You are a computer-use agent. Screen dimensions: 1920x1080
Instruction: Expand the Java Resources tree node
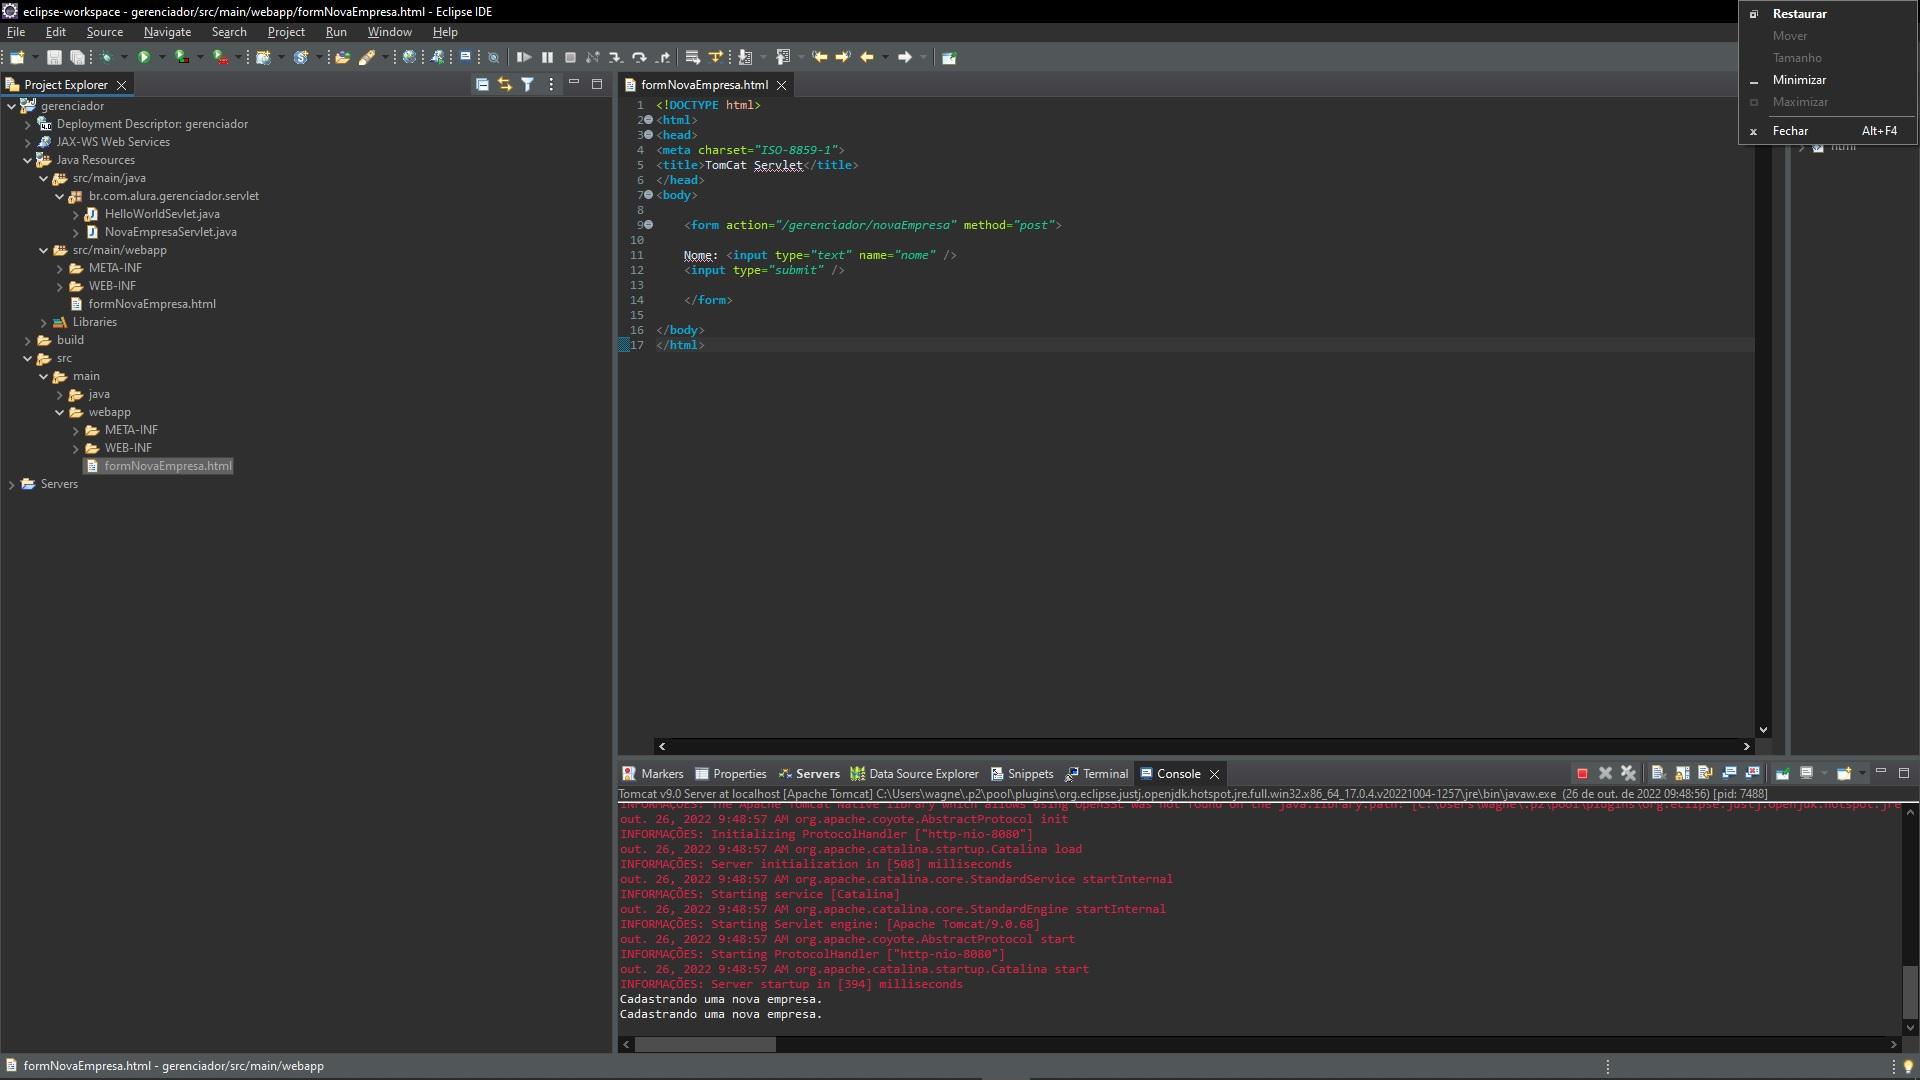[x=29, y=160]
